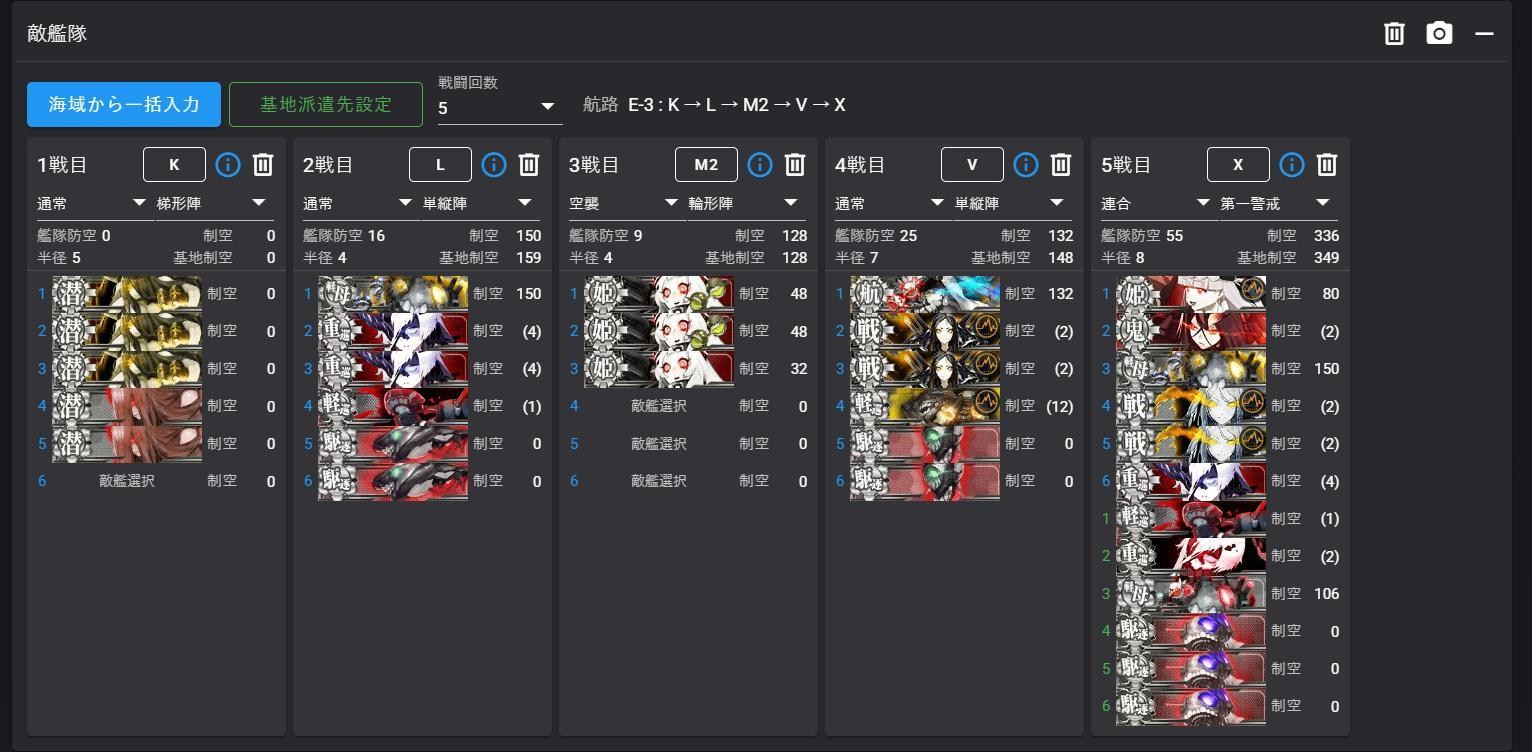Delete battle 4 with its trash icon
The width and height of the screenshot is (1532, 752).
[1061, 165]
